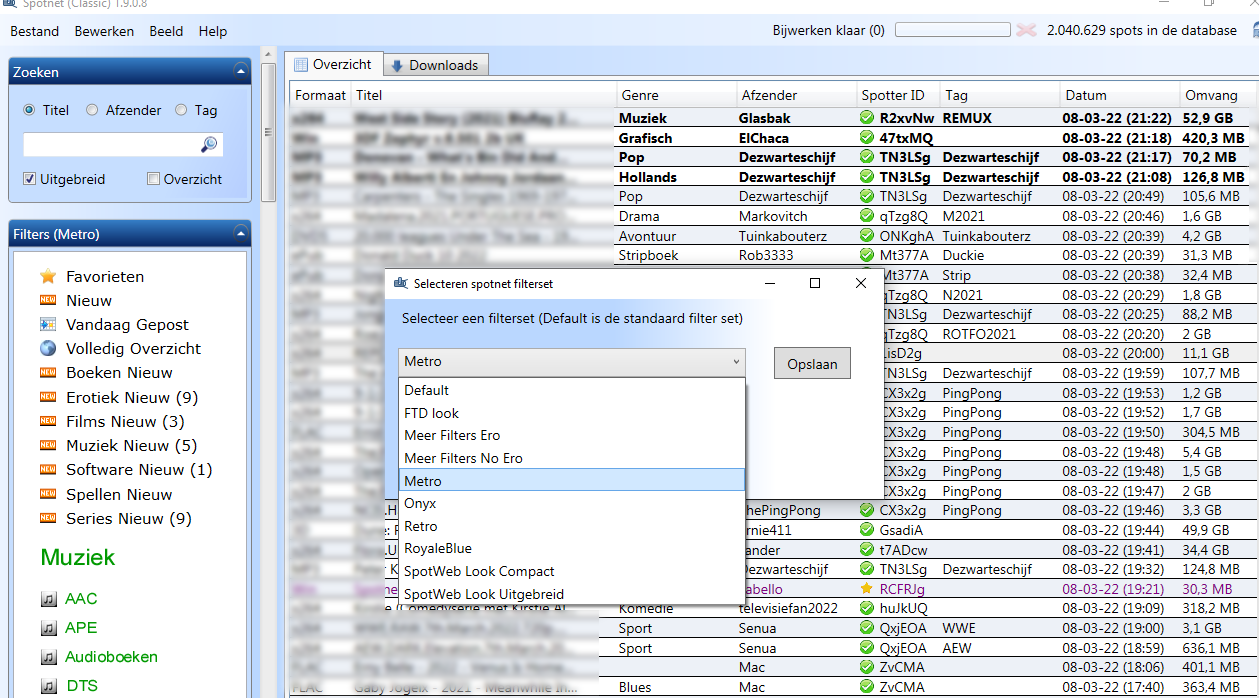Sort by the Datum column header
The image size is (1259, 698).
1119,95
